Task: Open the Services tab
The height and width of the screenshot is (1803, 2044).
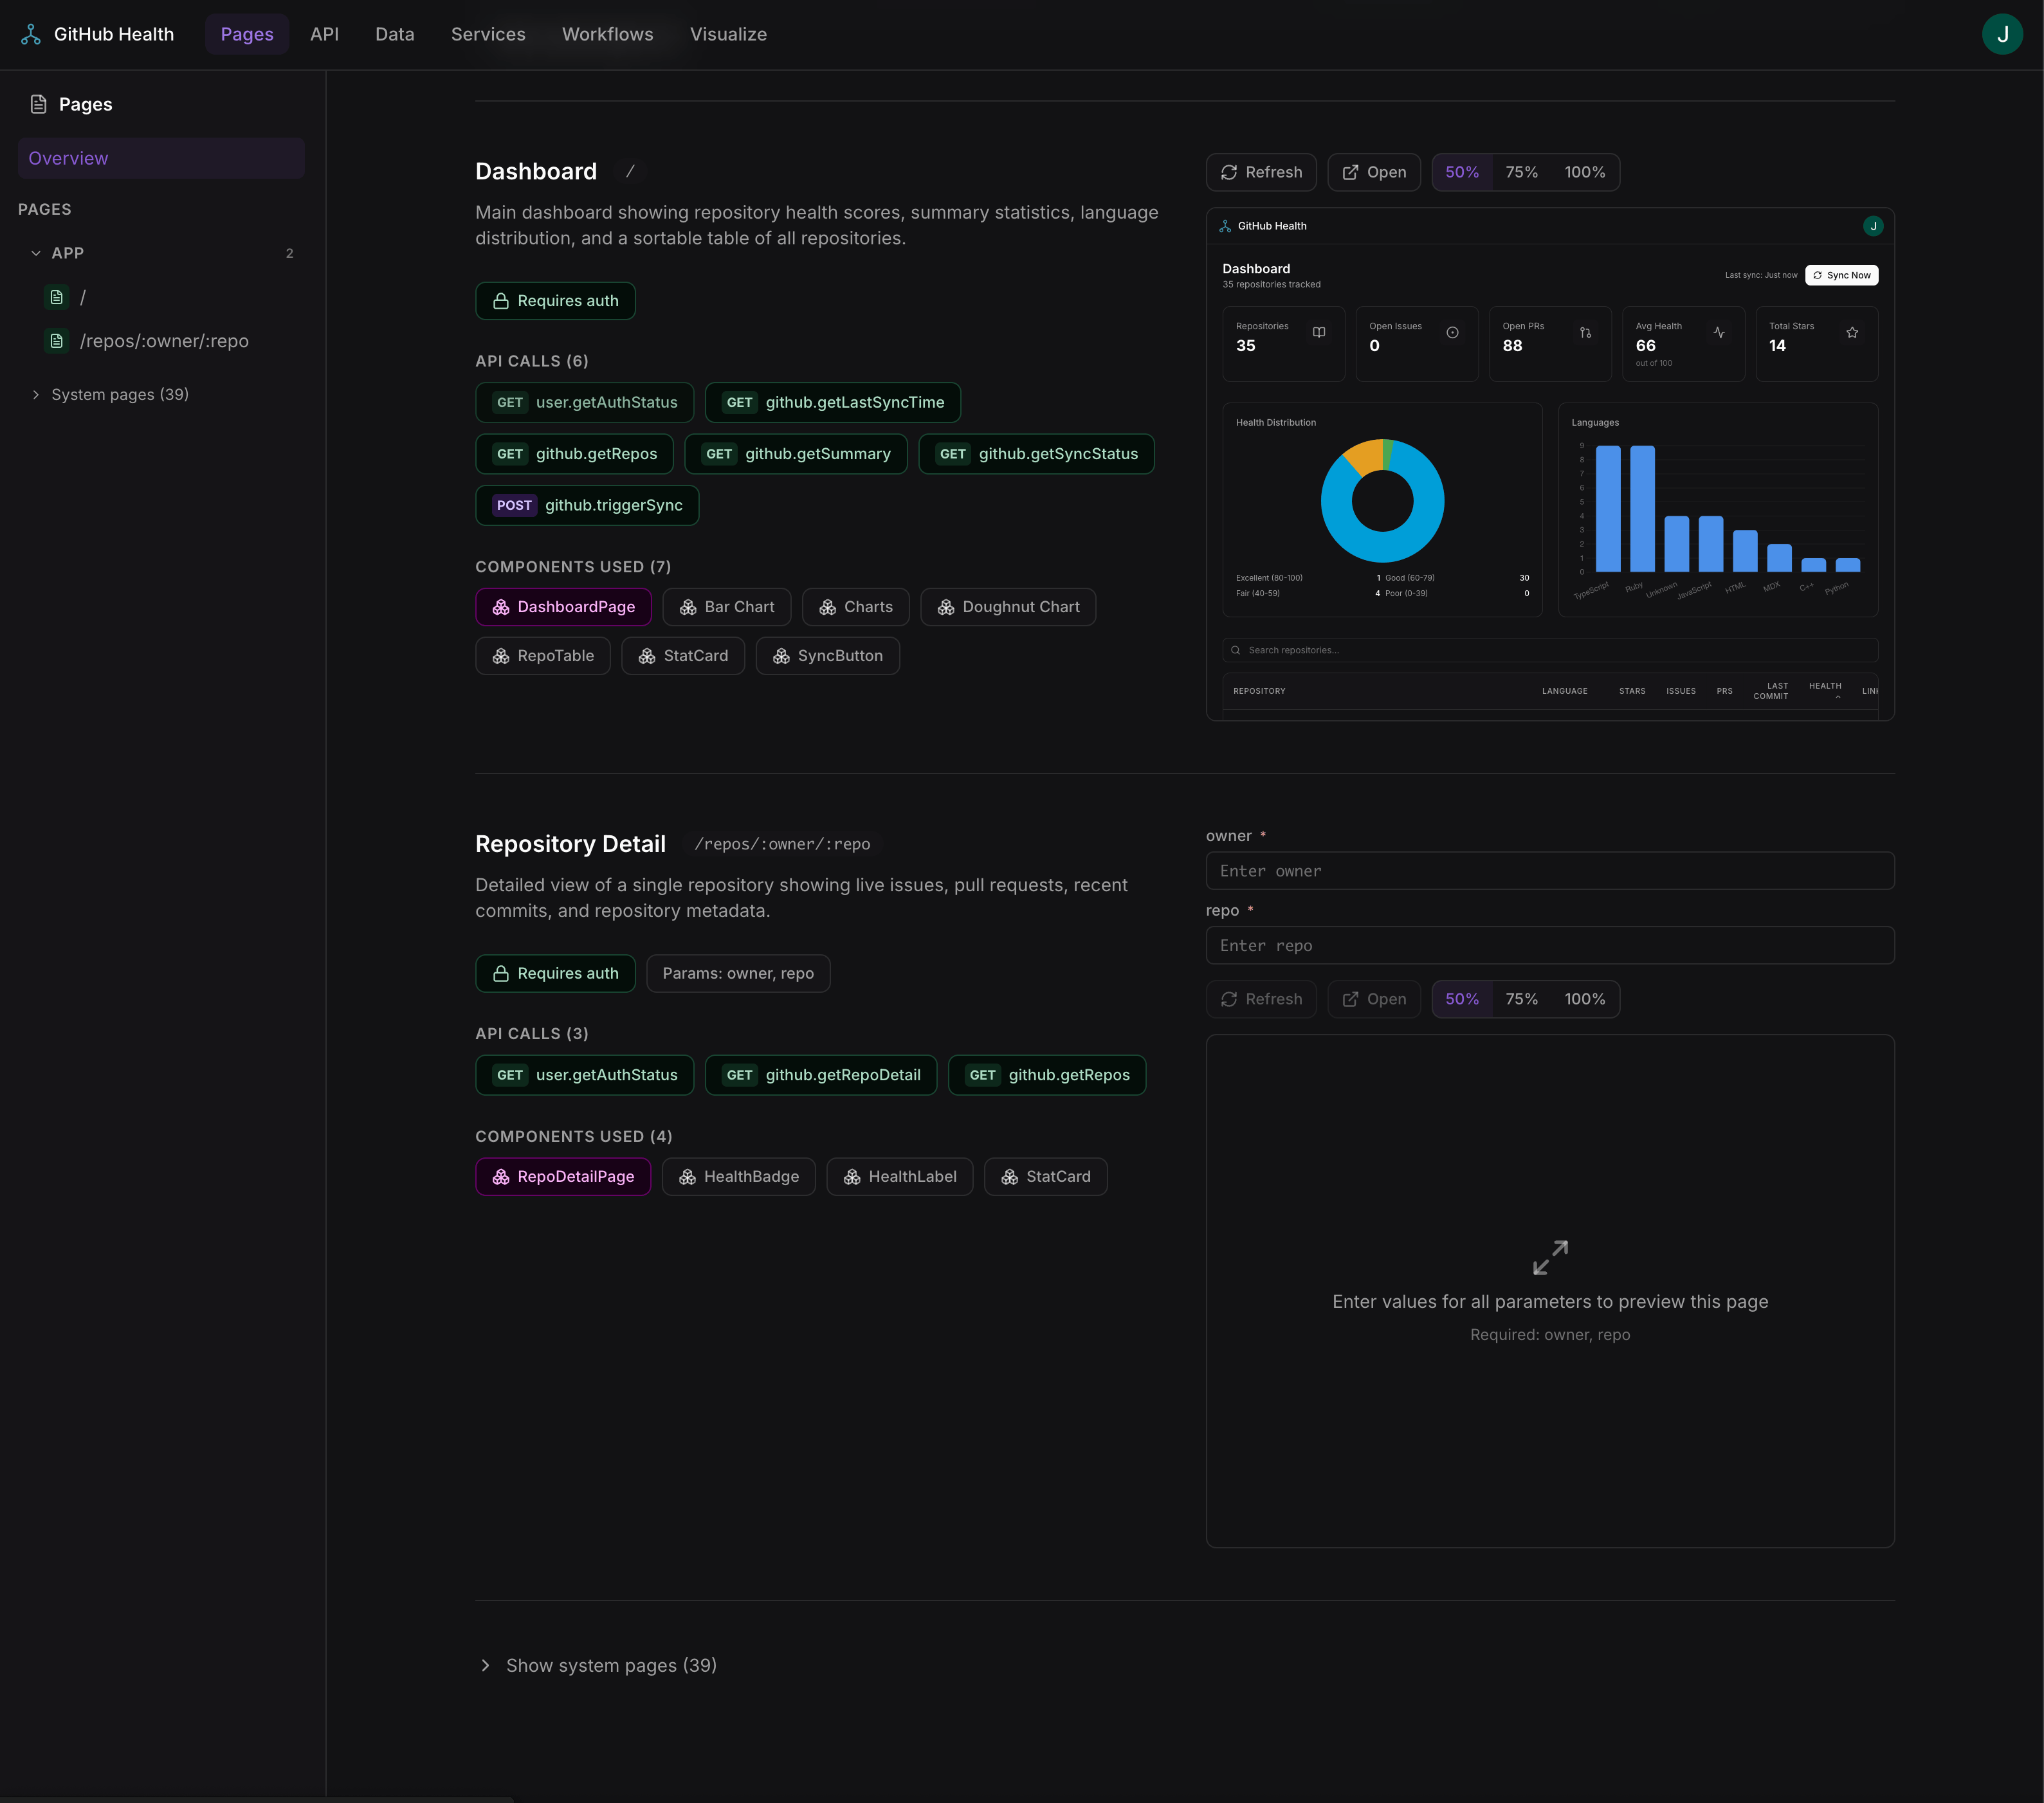Action: [488, 34]
